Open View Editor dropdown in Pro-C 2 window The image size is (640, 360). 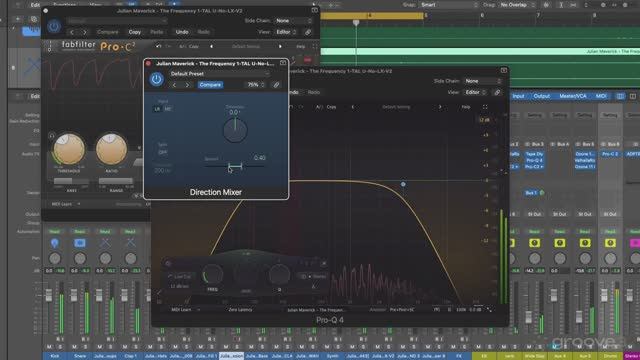click(x=286, y=32)
